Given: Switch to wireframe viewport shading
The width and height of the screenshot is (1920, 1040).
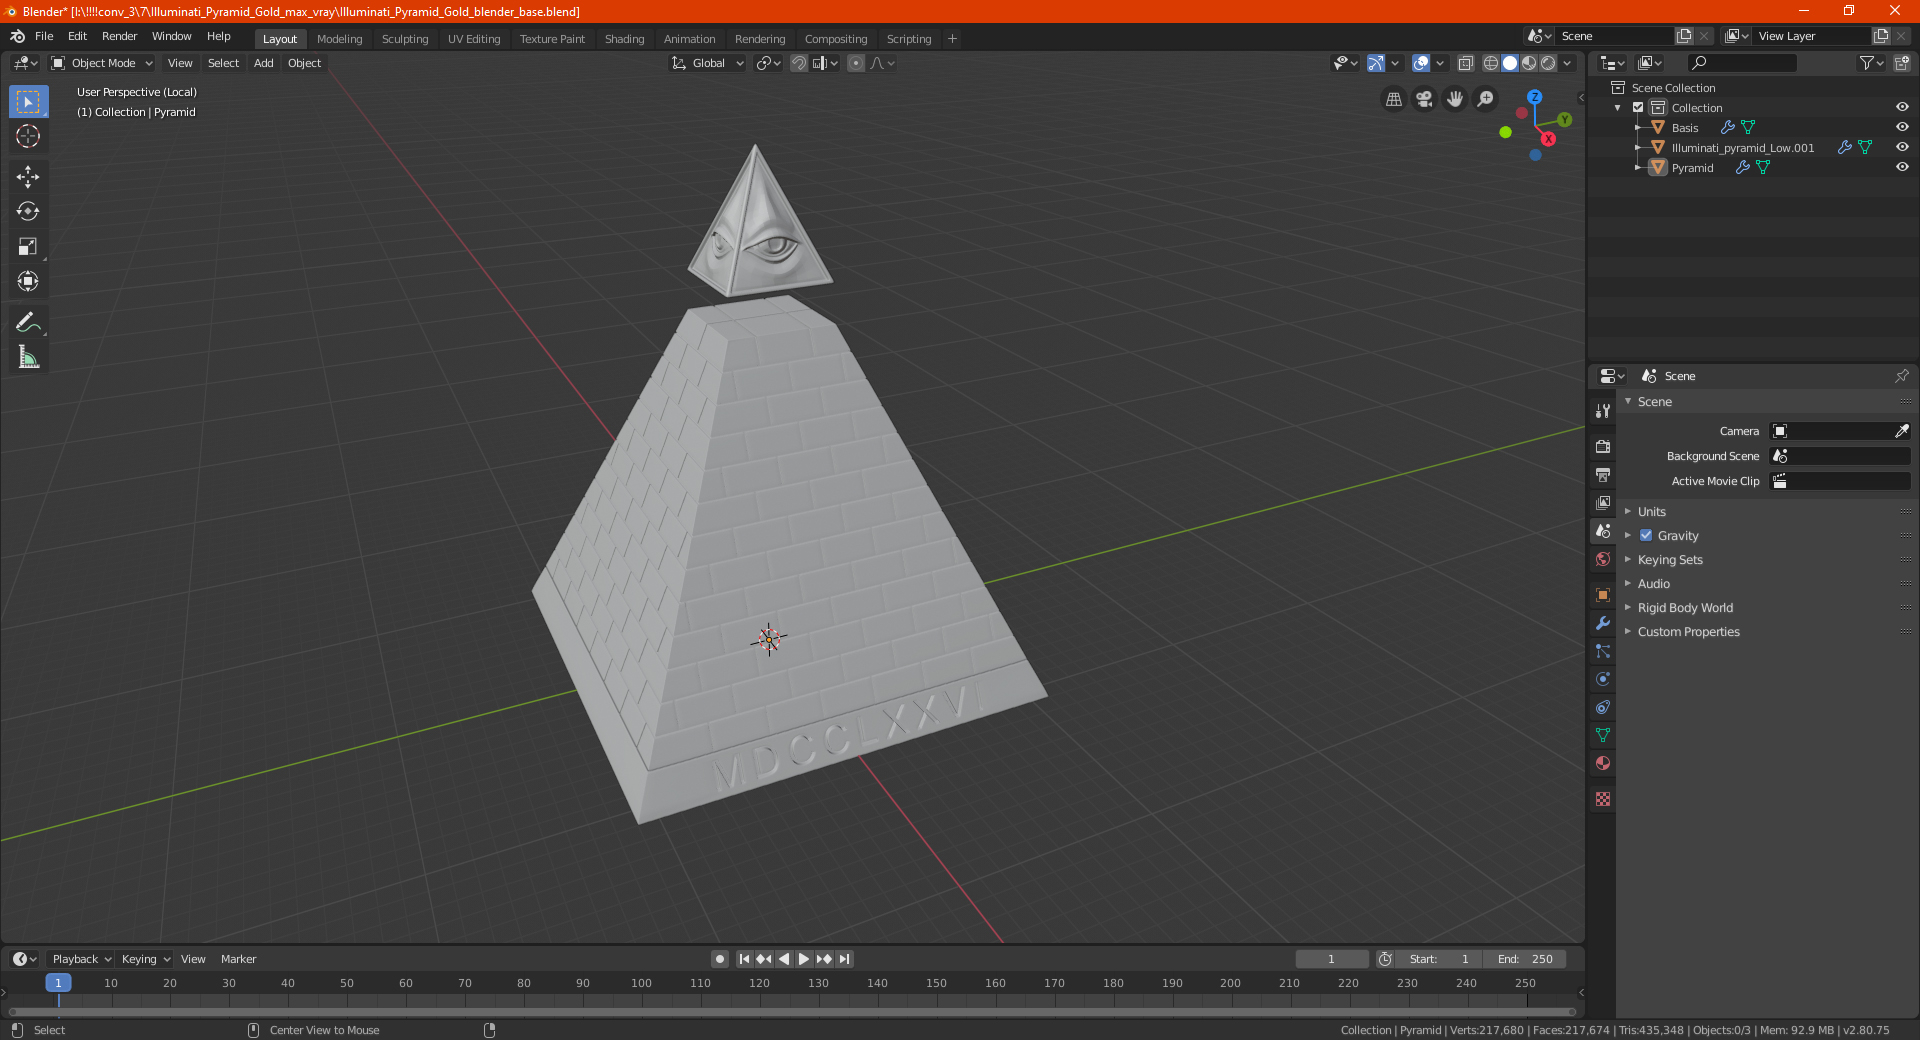Looking at the screenshot, I should (x=1491, y=63).
